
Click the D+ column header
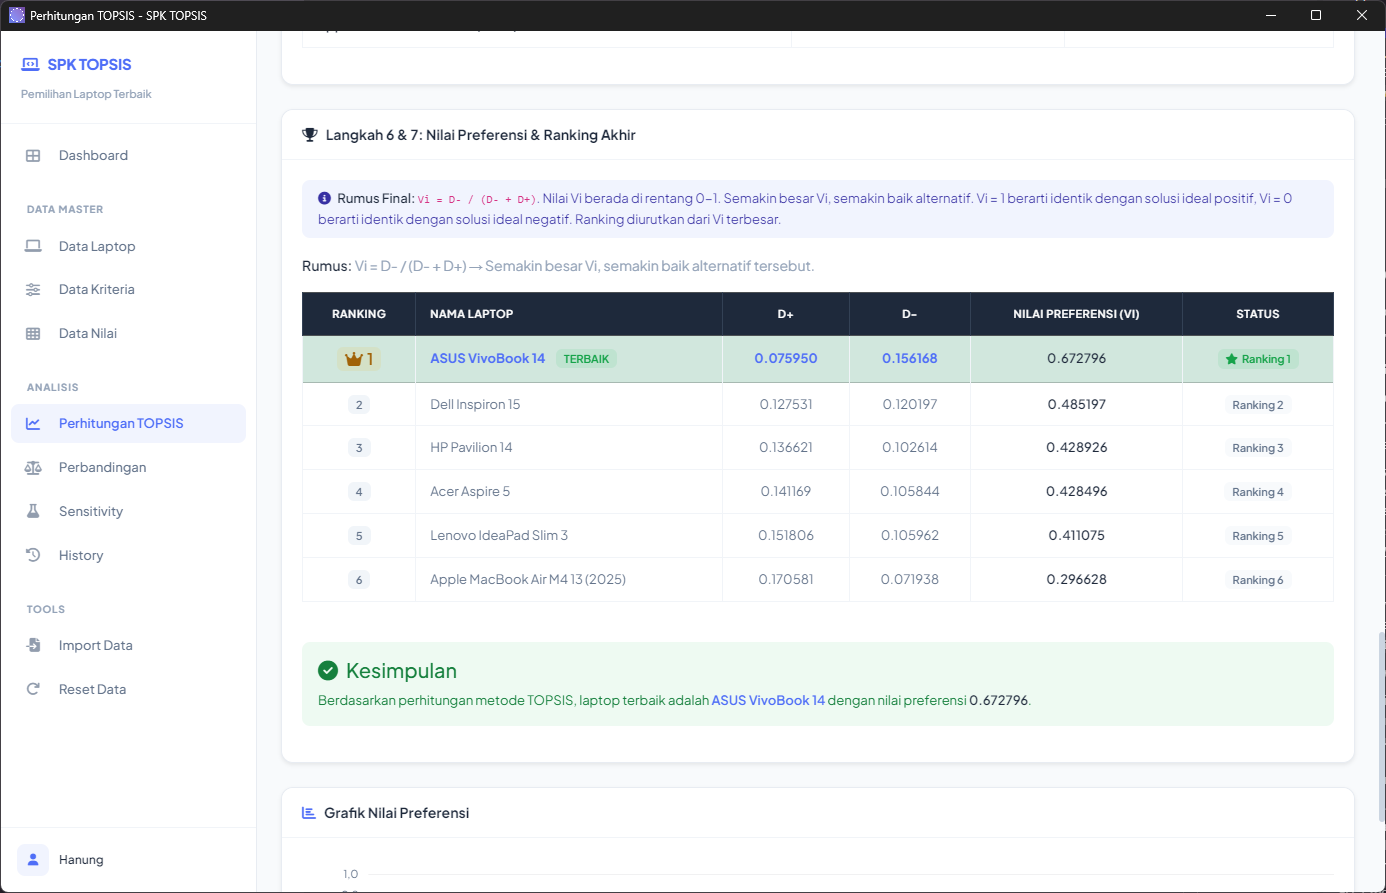point(786,314)
